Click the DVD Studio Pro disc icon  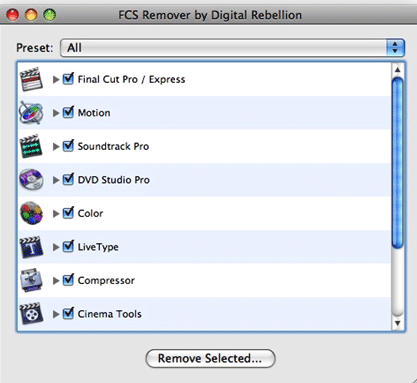31,180
